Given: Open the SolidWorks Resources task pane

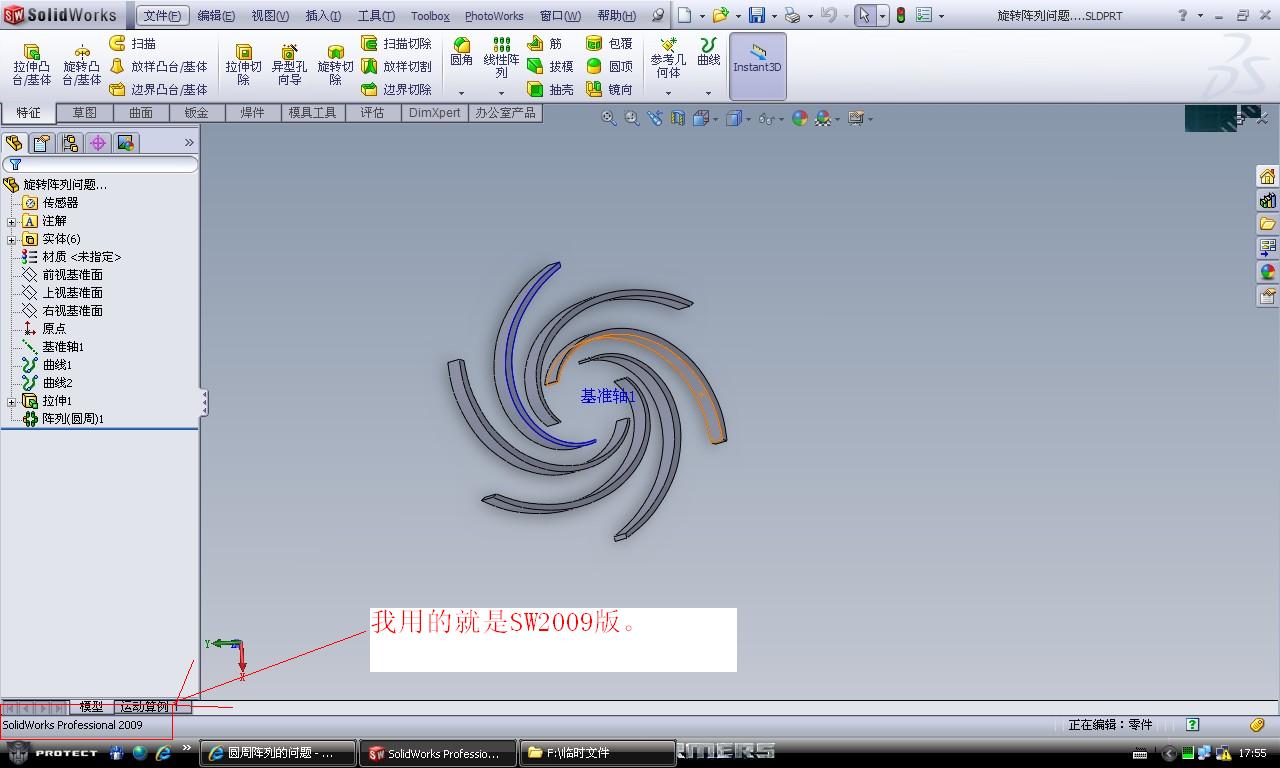Looking at the screenshot, I should point(1267,176).
